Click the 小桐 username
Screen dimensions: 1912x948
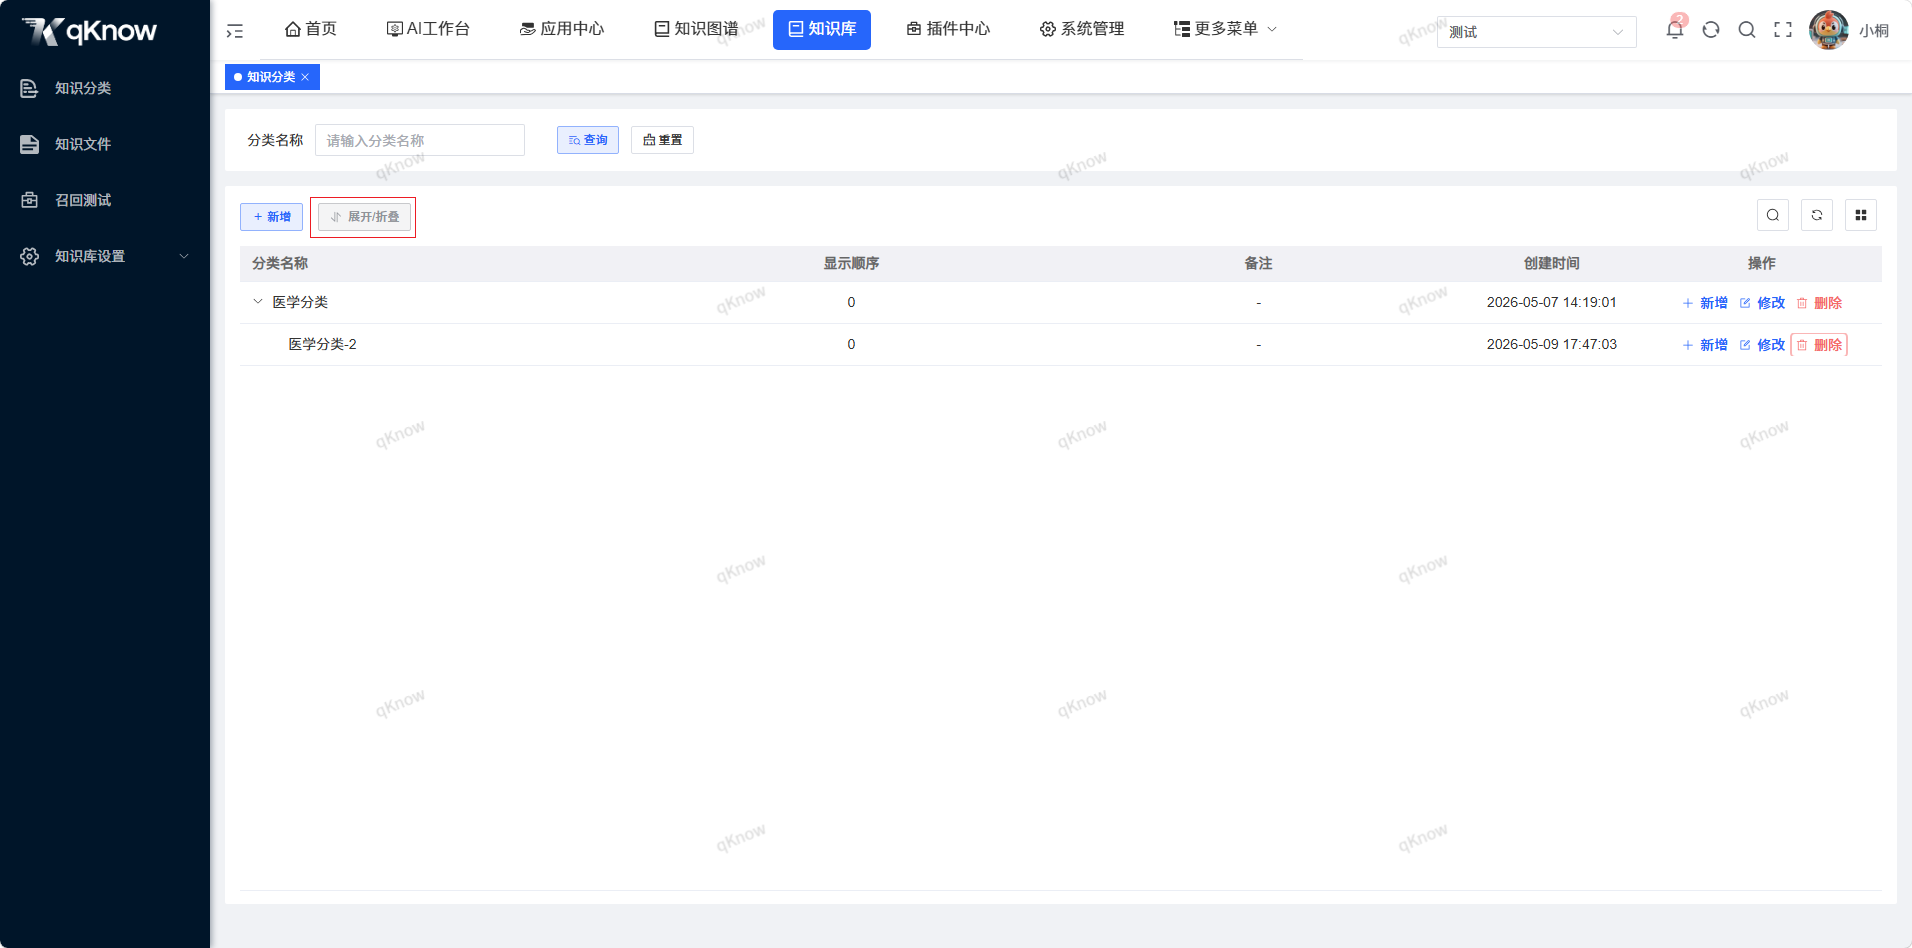point(1874,31)
